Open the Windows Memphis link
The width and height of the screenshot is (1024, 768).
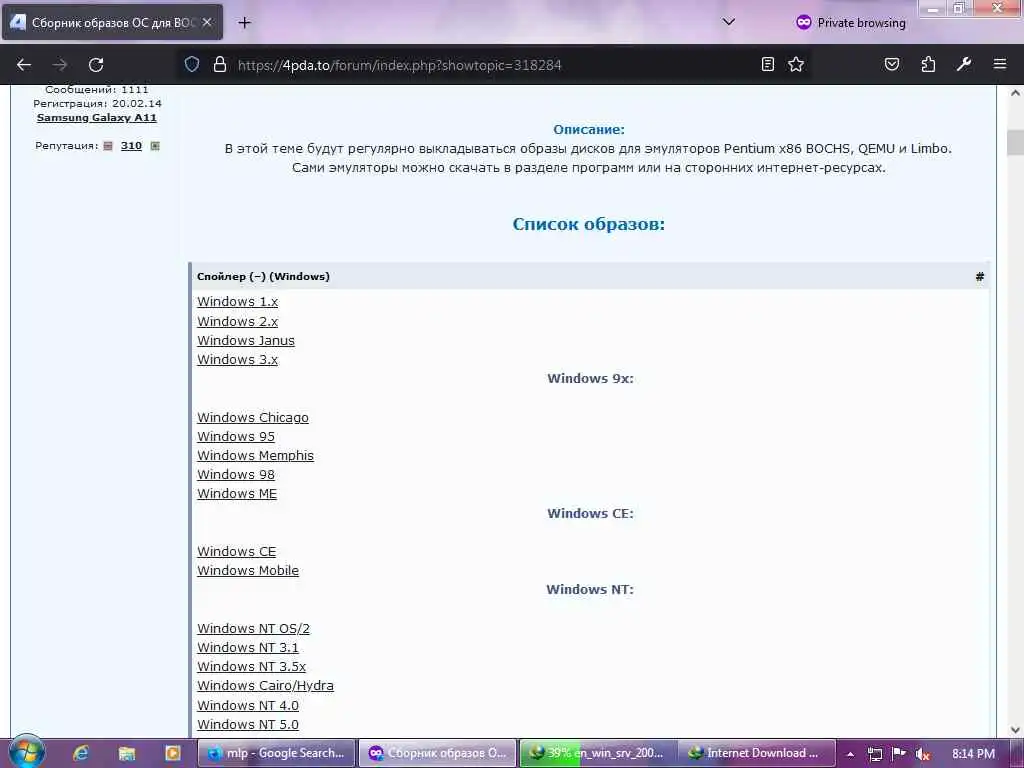click(x=255, y=455)
